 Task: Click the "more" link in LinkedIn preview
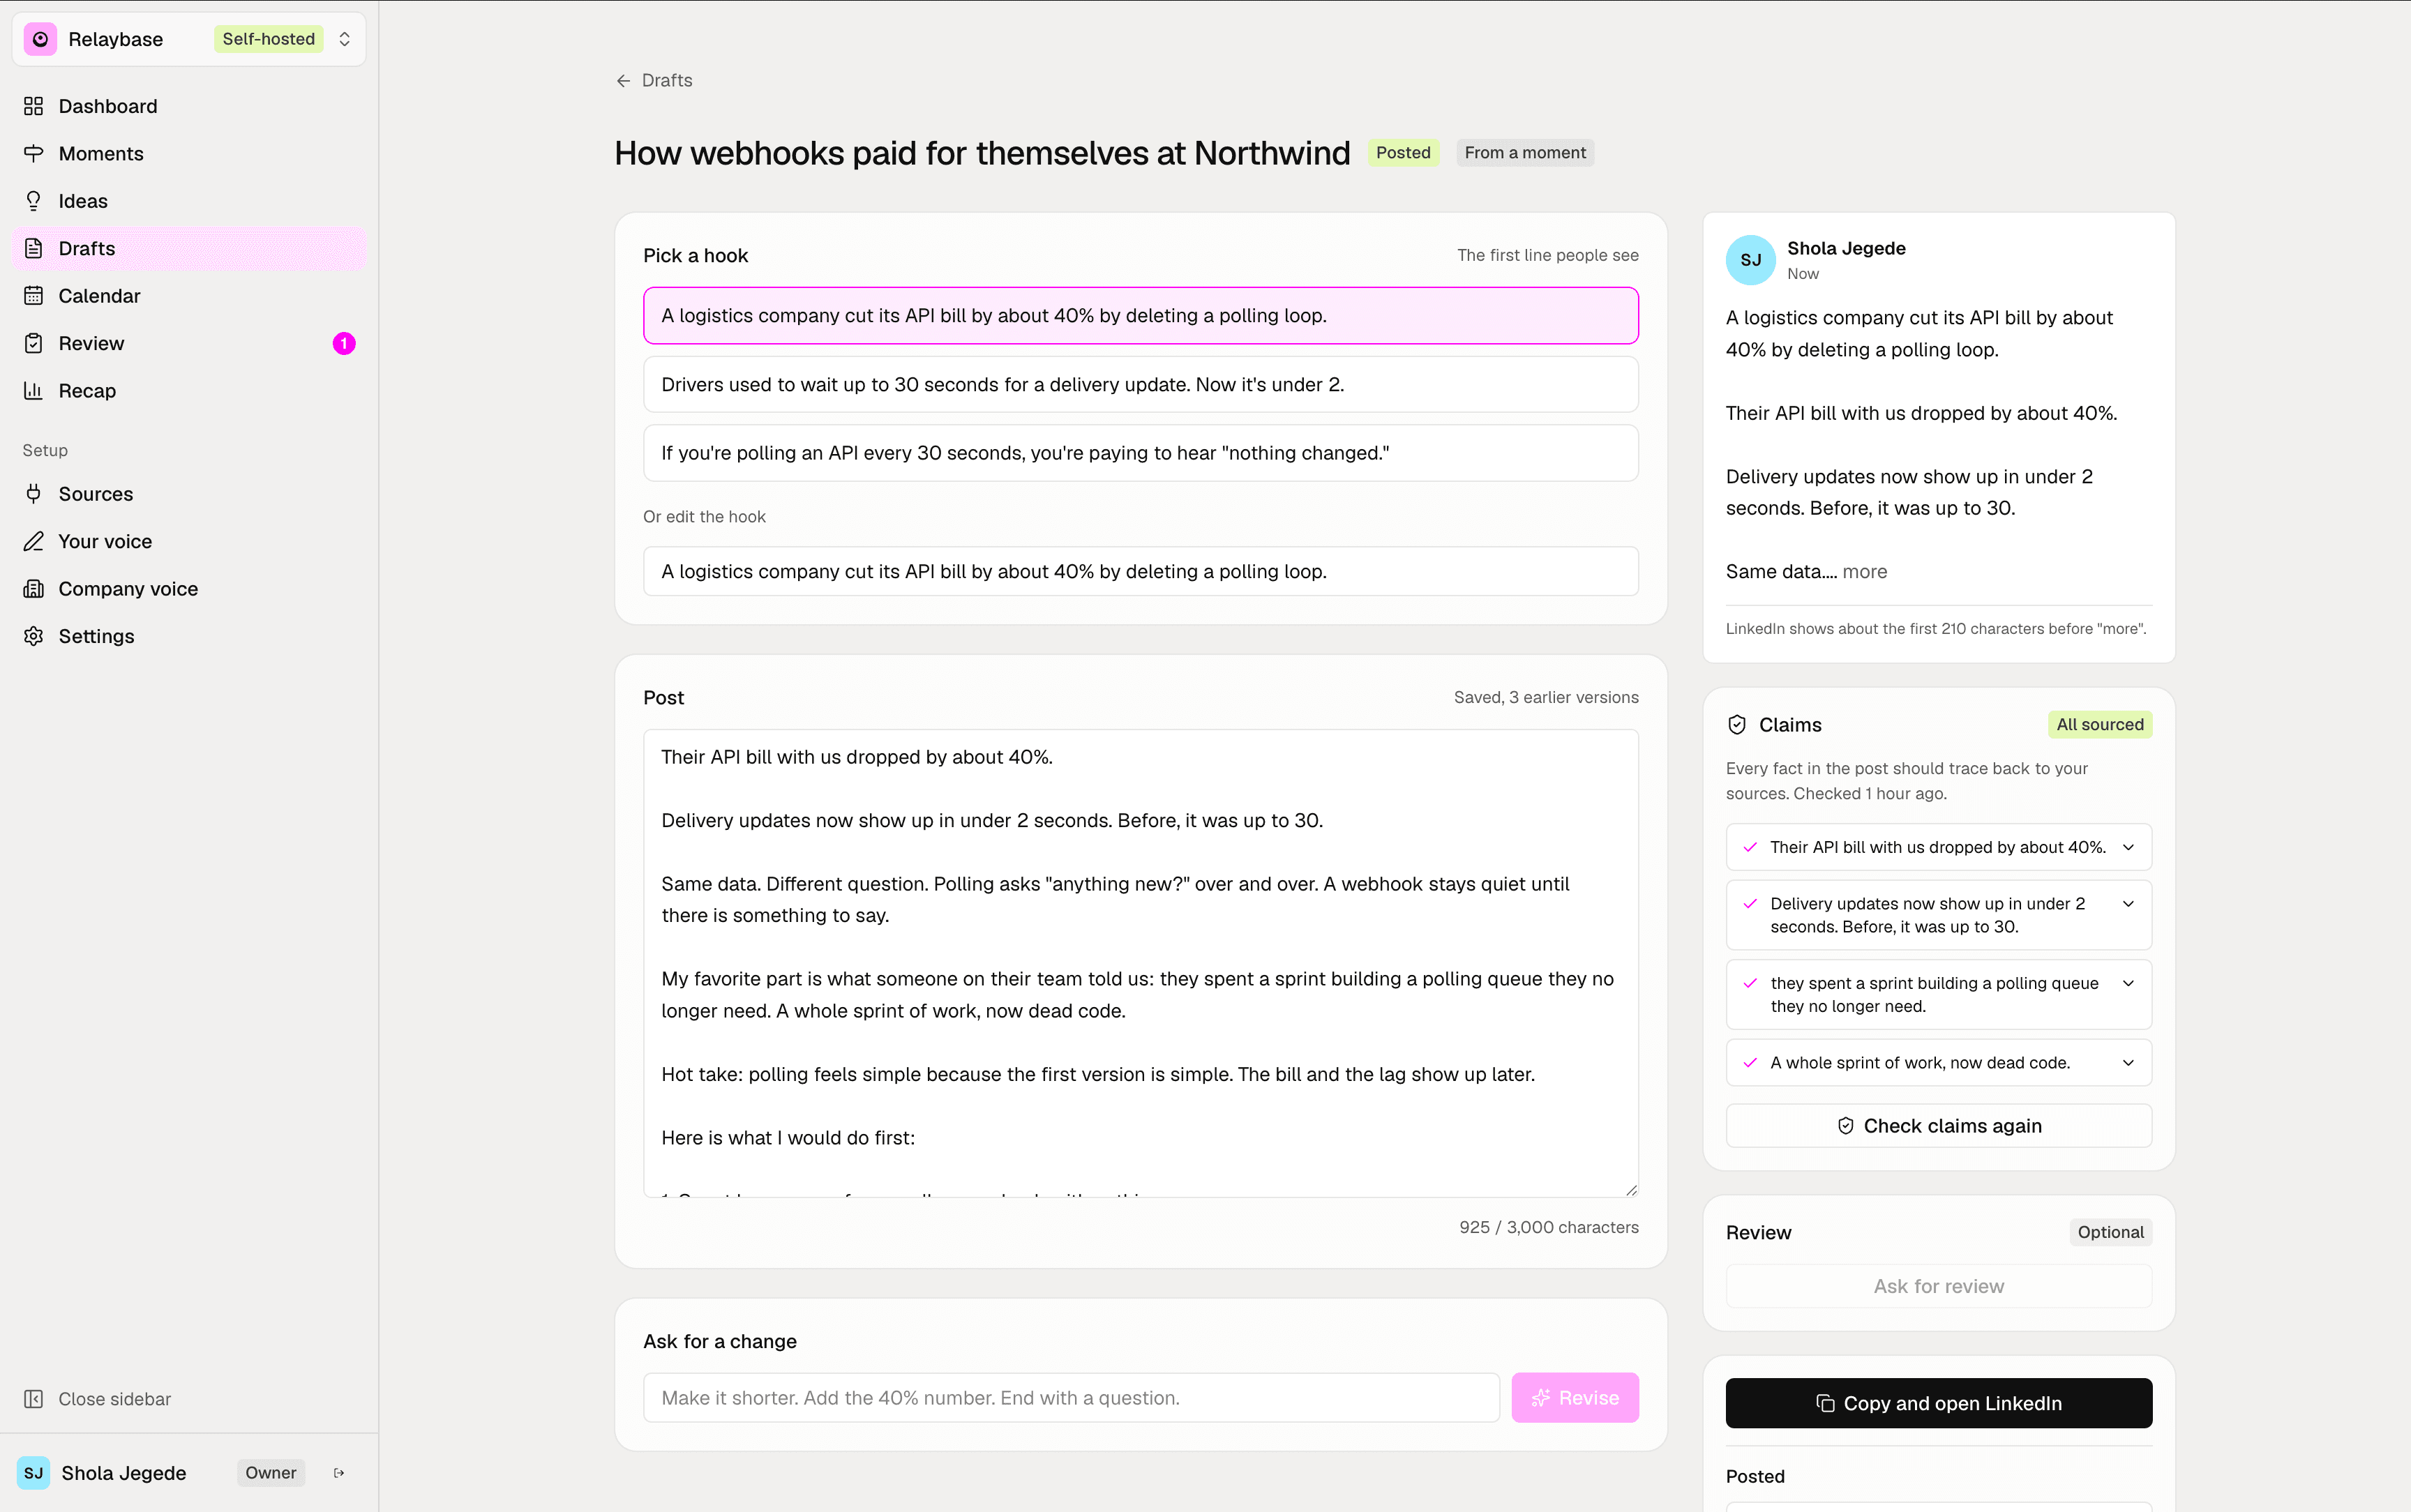pyautogui.click(x=1865, y=571)
